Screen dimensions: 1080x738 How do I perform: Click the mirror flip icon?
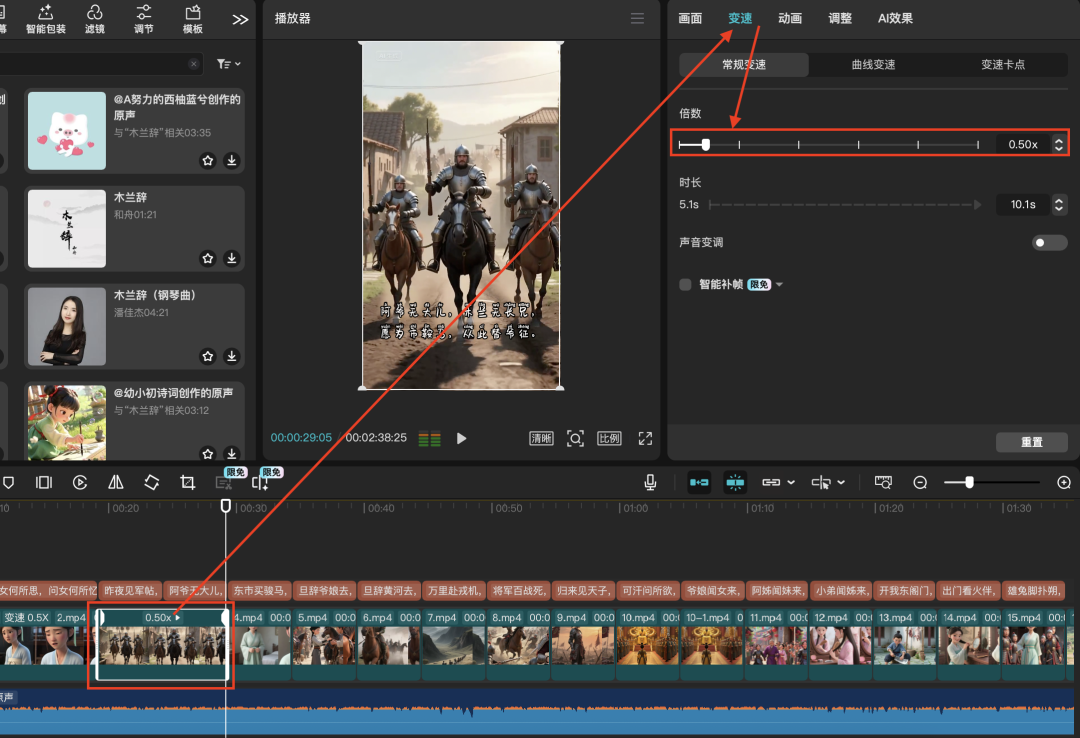tap(116, 483)
